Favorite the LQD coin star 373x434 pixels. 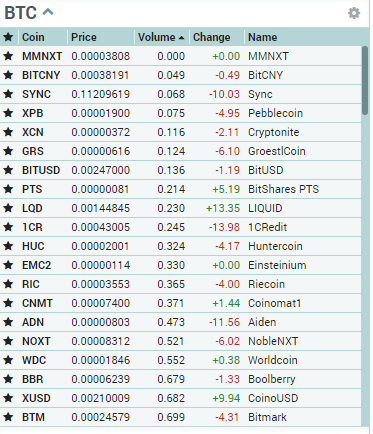[8, 208]
